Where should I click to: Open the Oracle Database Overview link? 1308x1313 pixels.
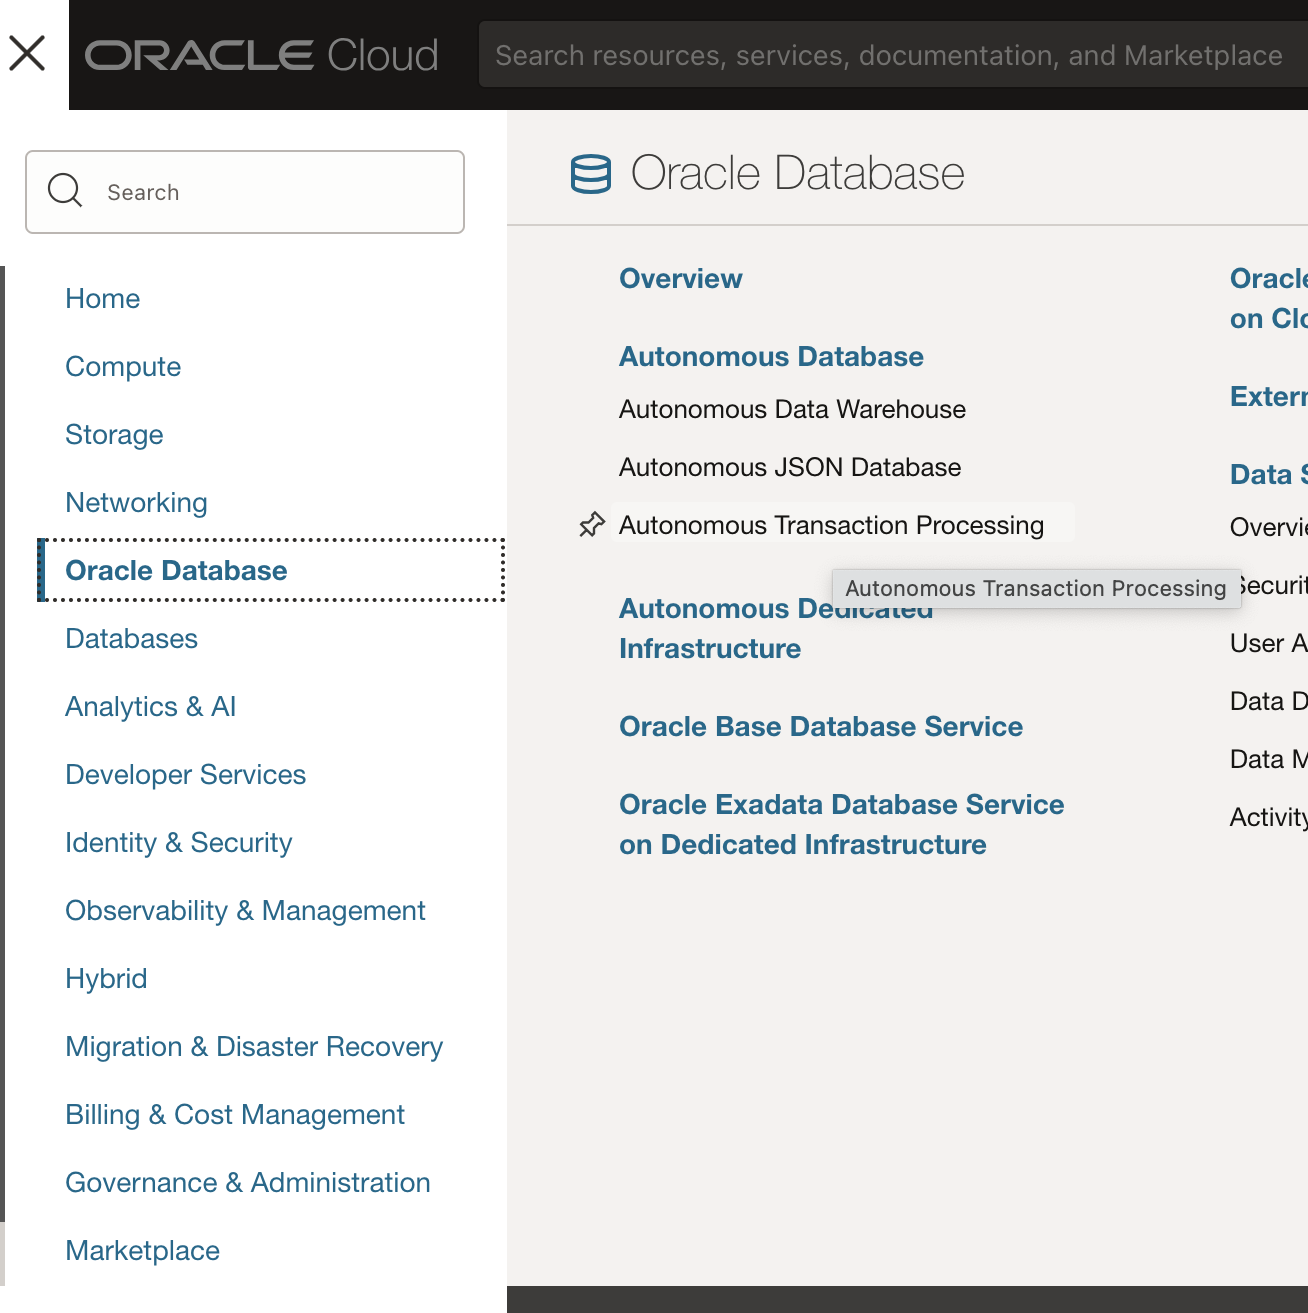coord(681,279)
